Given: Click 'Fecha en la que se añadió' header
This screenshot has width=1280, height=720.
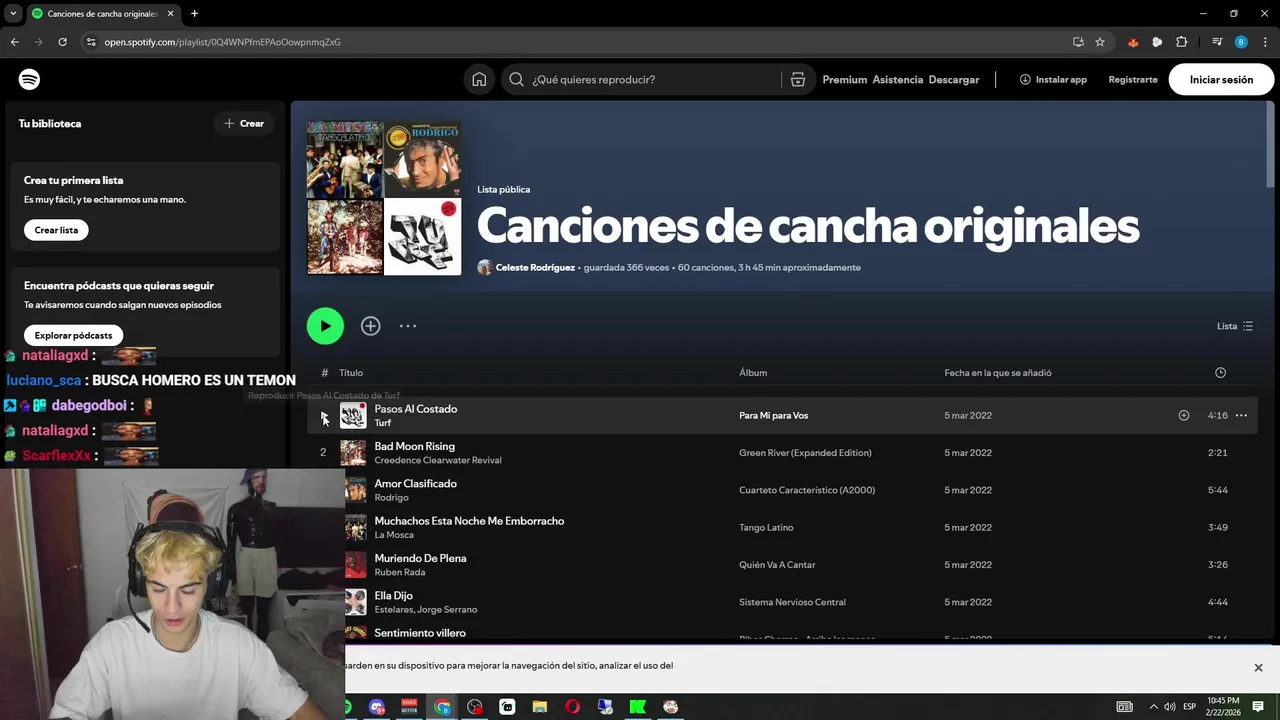Looking at the screenshot, I should [998, 373].
